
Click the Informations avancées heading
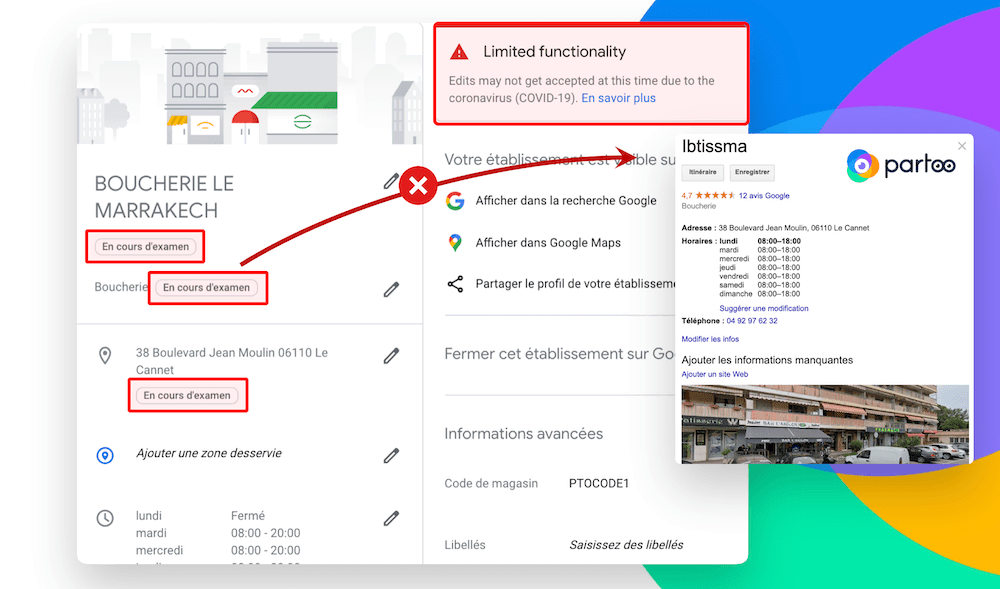point(524,433)
